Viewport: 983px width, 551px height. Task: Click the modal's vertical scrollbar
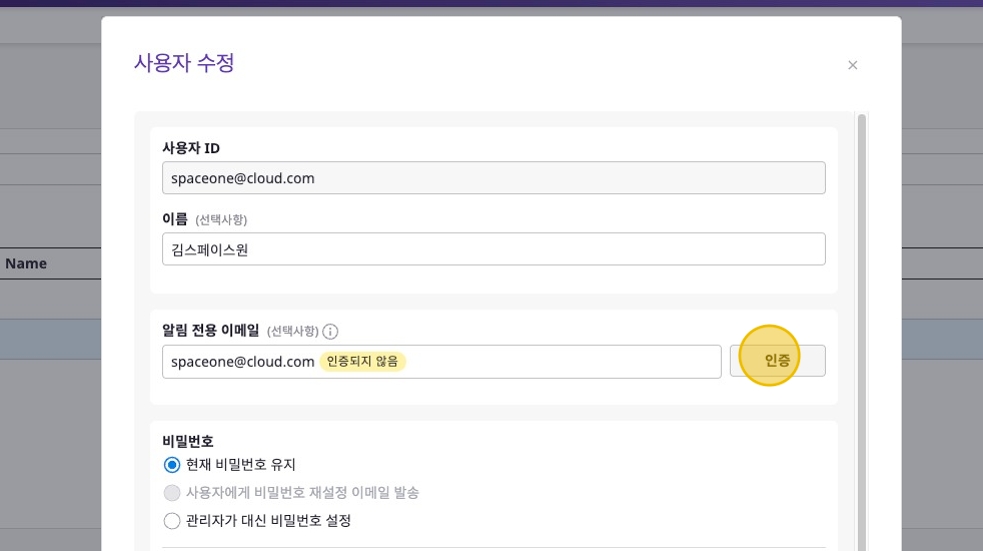861,300
